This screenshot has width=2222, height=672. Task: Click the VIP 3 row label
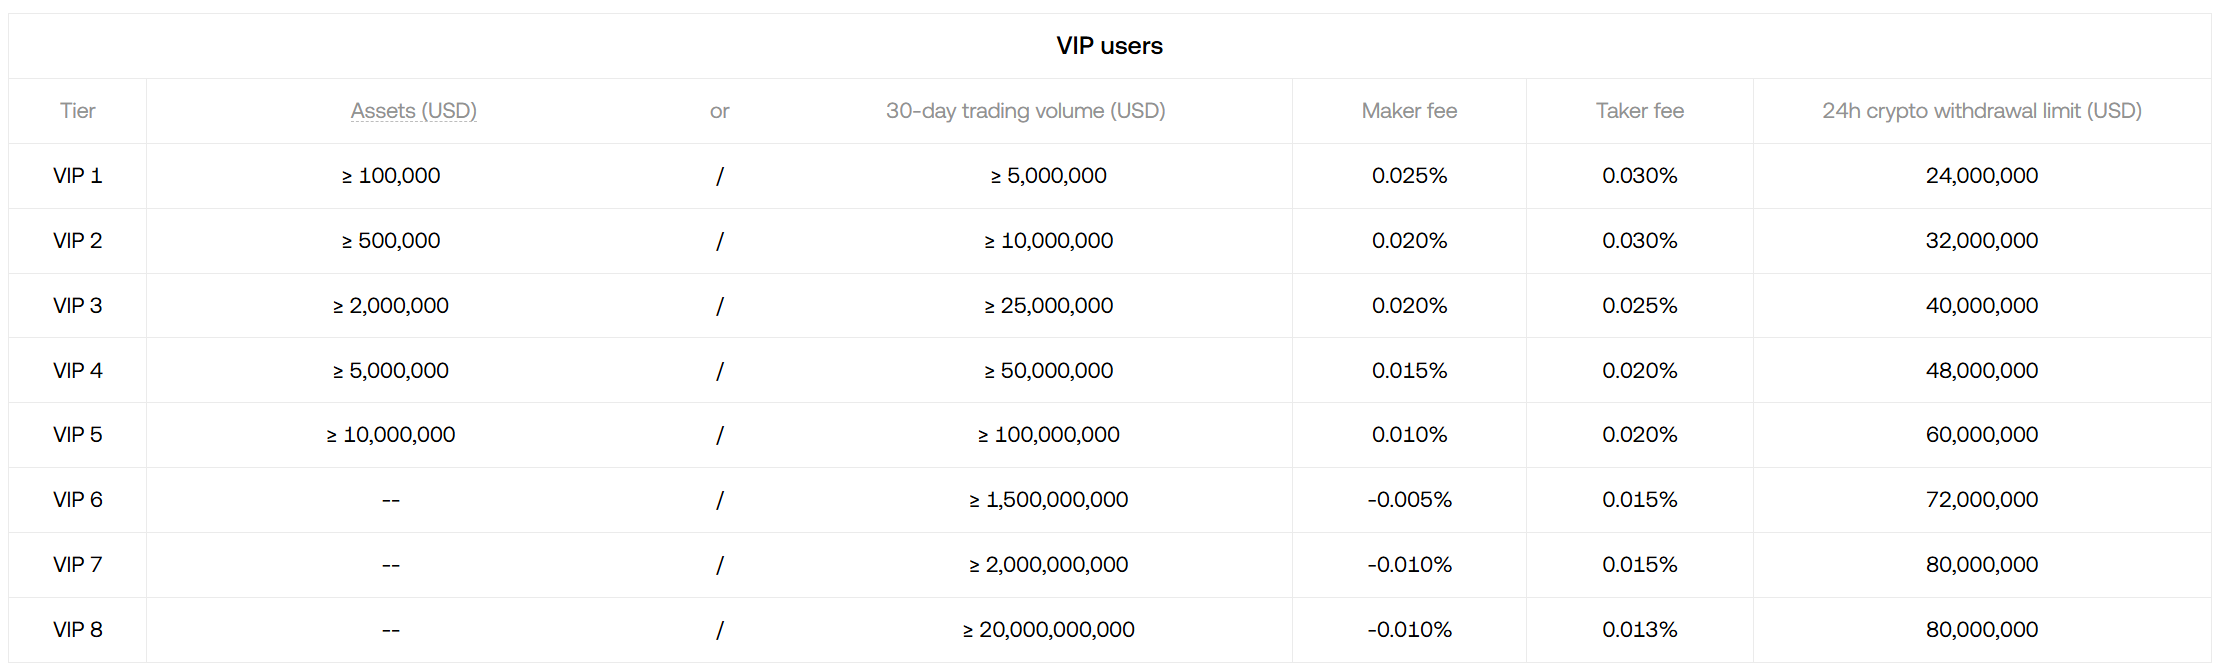77,306
